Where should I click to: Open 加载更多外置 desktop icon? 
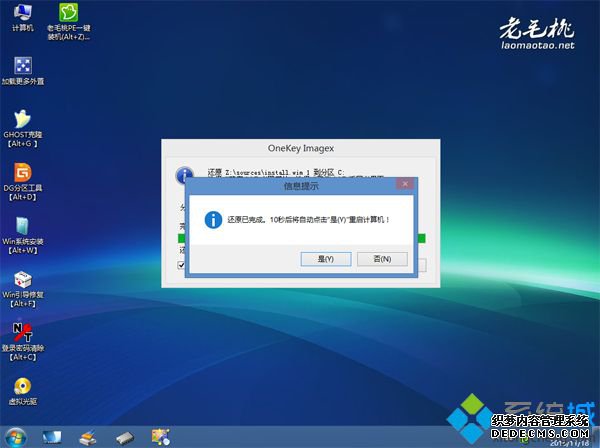23,71
